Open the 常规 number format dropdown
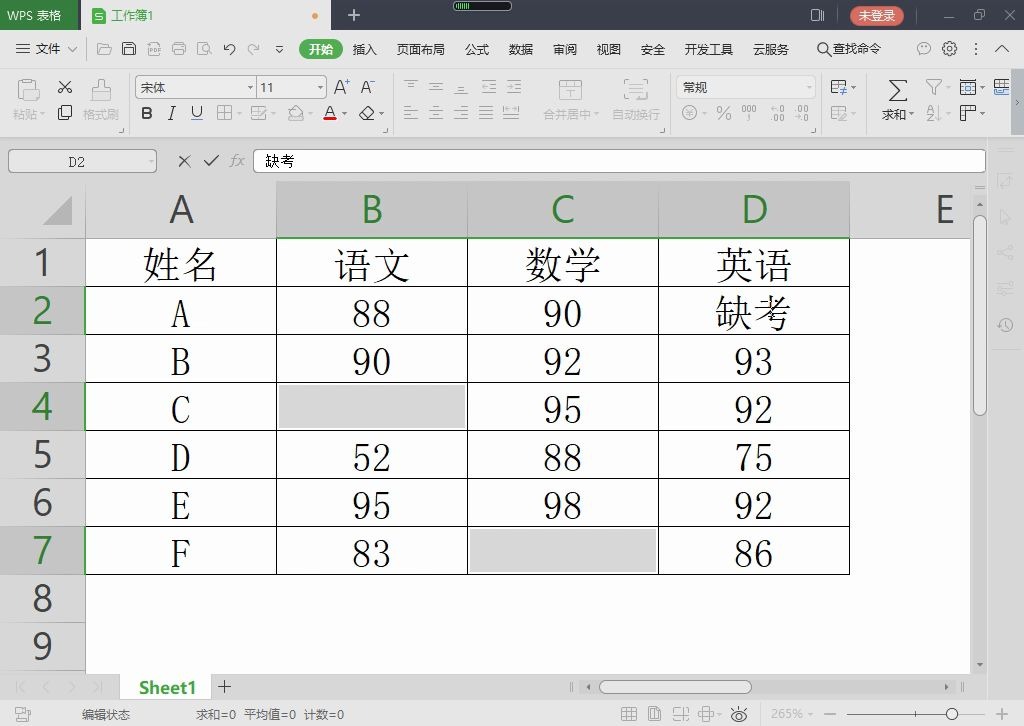The height and width of the screenshot is (726, 1024). (743, 87)
